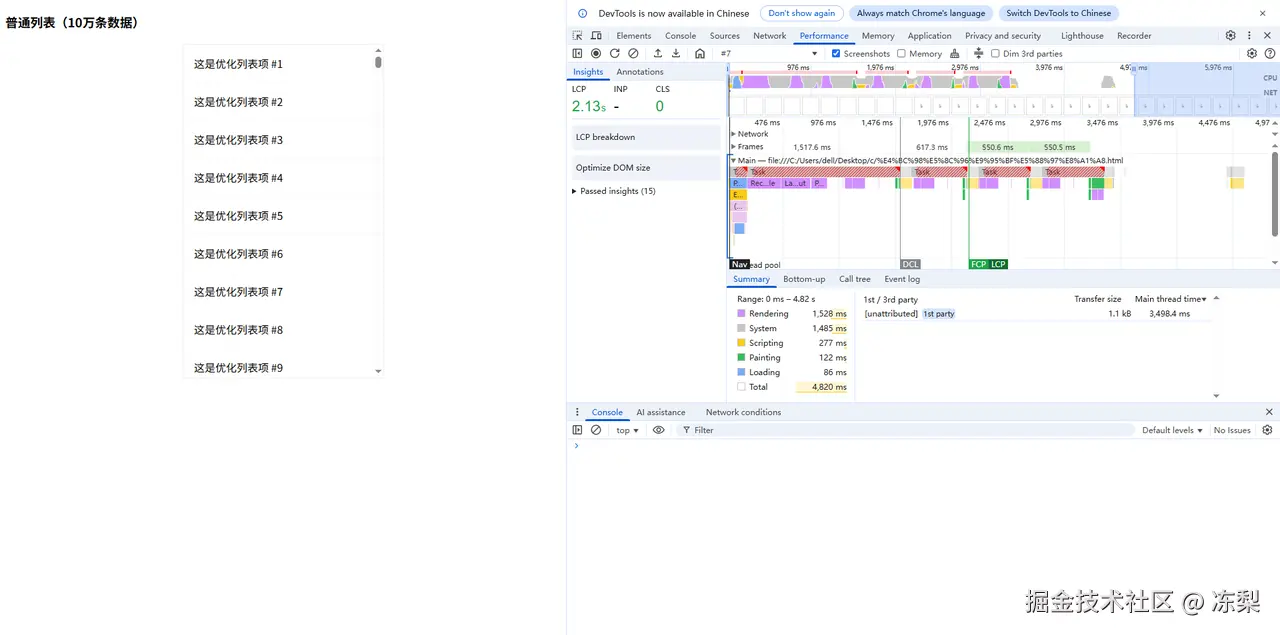Go to the Performance home landing page
The image size is (1280, 635).
click(x=700, y=54)
